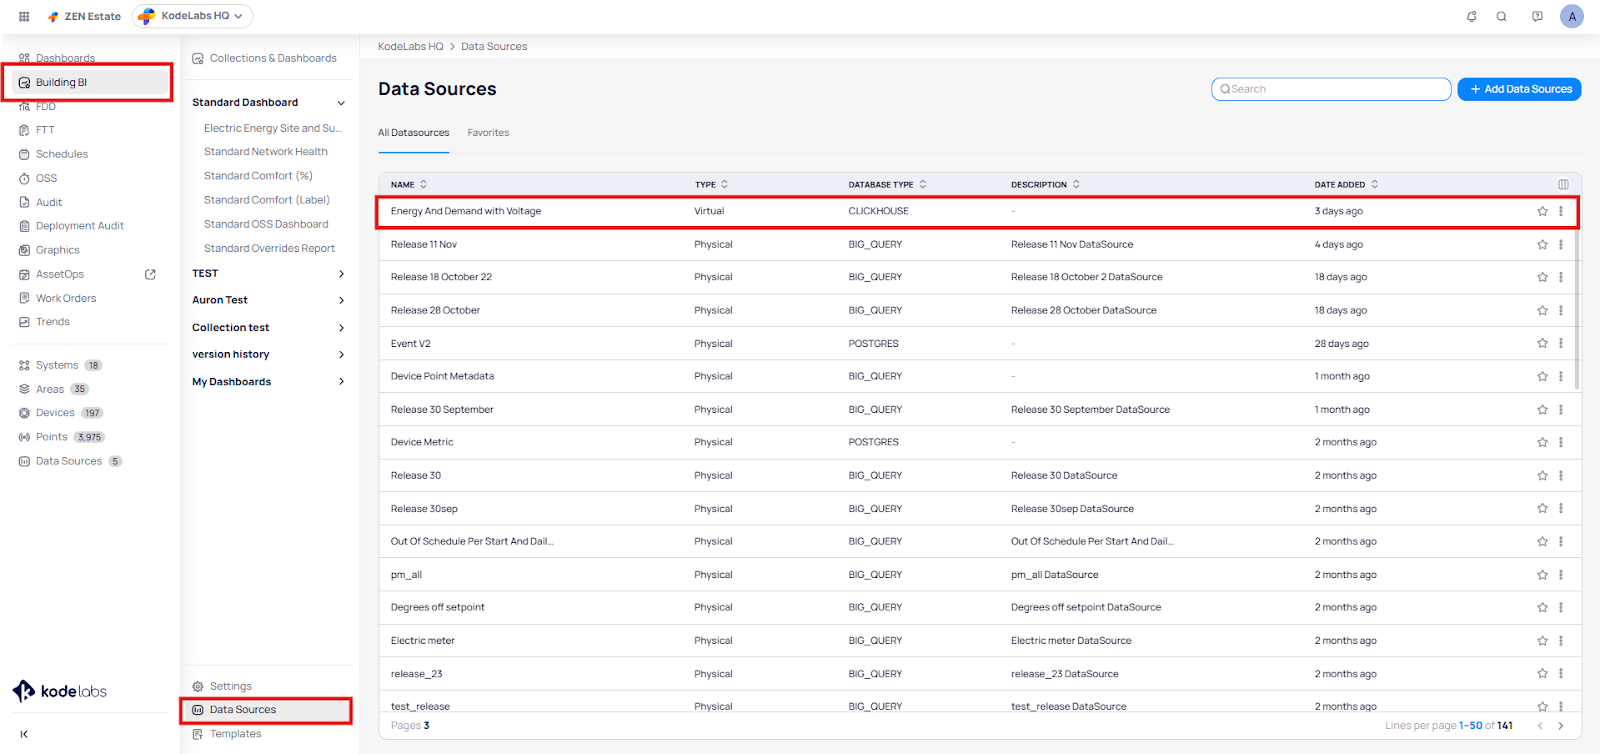Open the KodeLabs HQ site dropdown
The height and width of the screenshot is (754, 1600).
193,16
